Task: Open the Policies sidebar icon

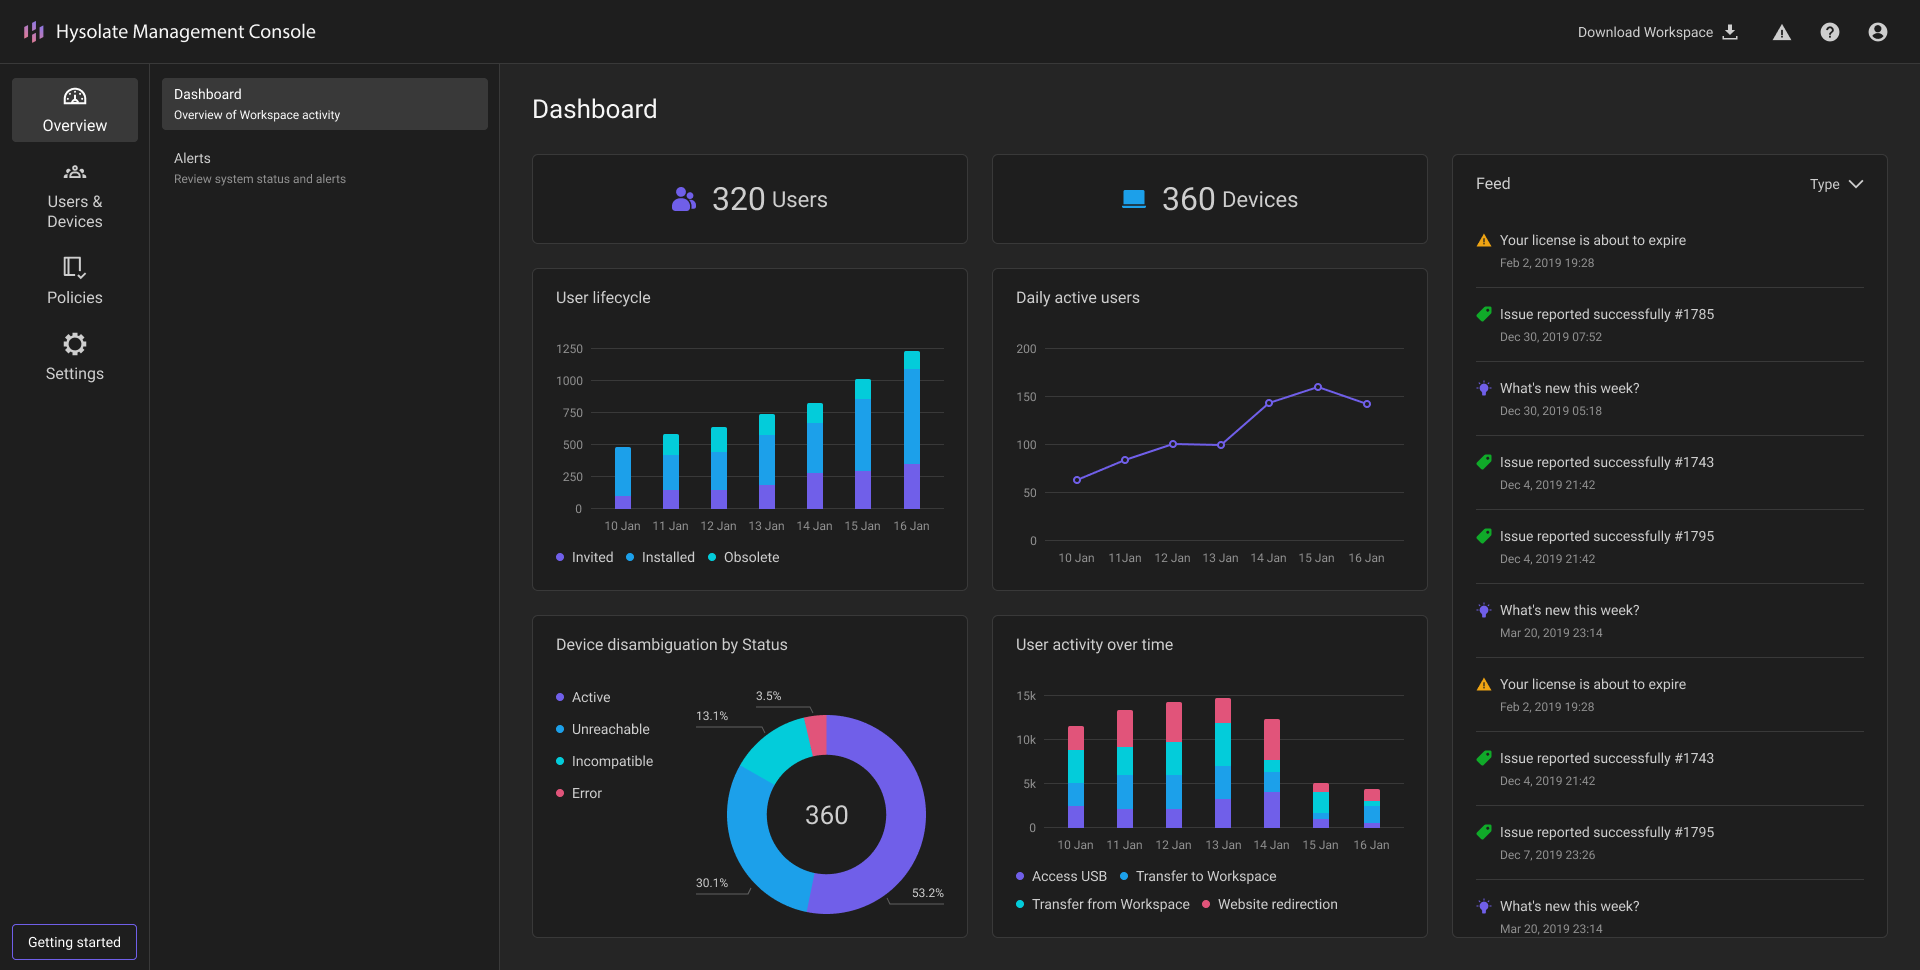Action: [x=75, y=267]
